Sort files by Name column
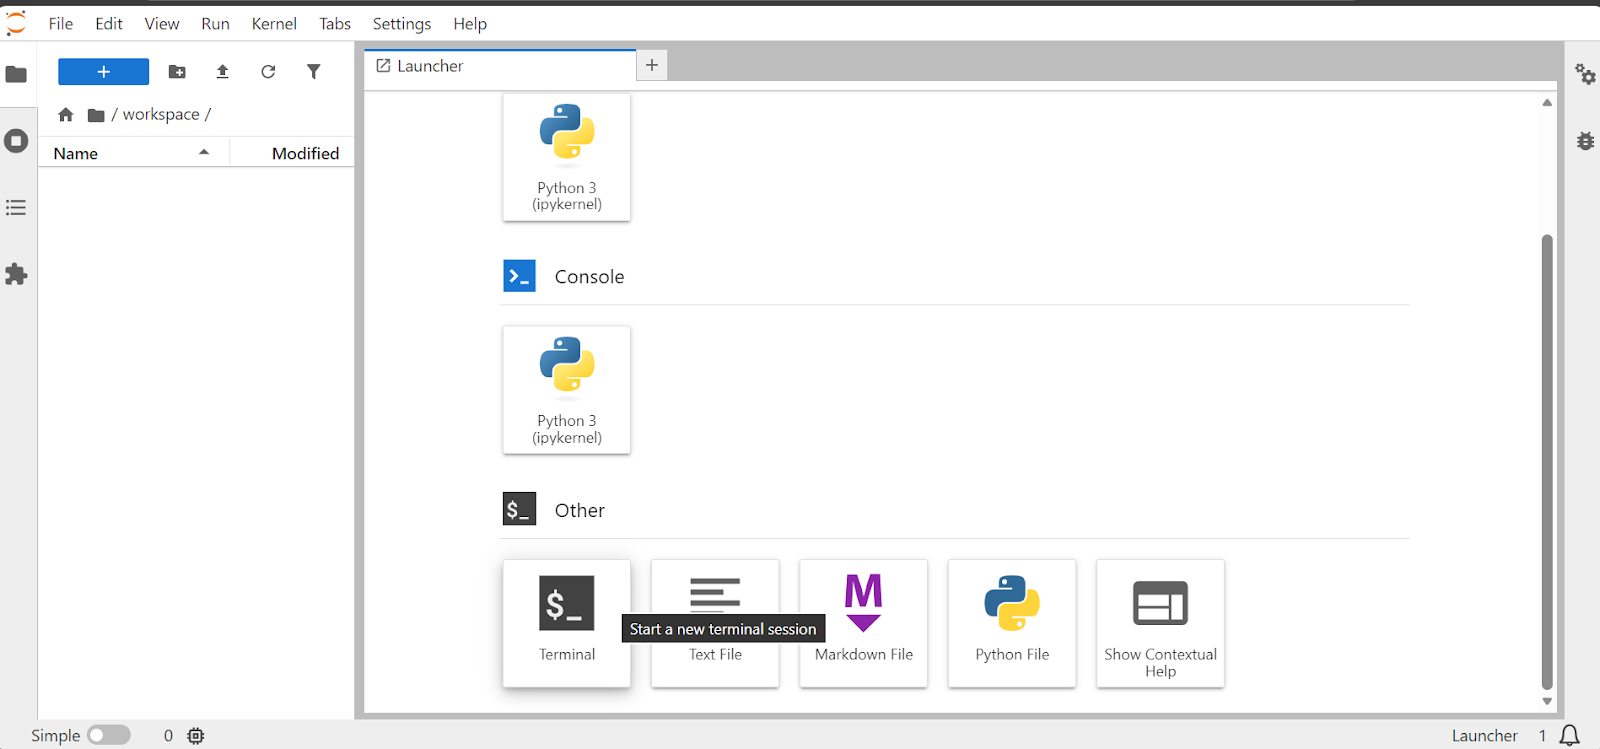 [x=76, y=153]
